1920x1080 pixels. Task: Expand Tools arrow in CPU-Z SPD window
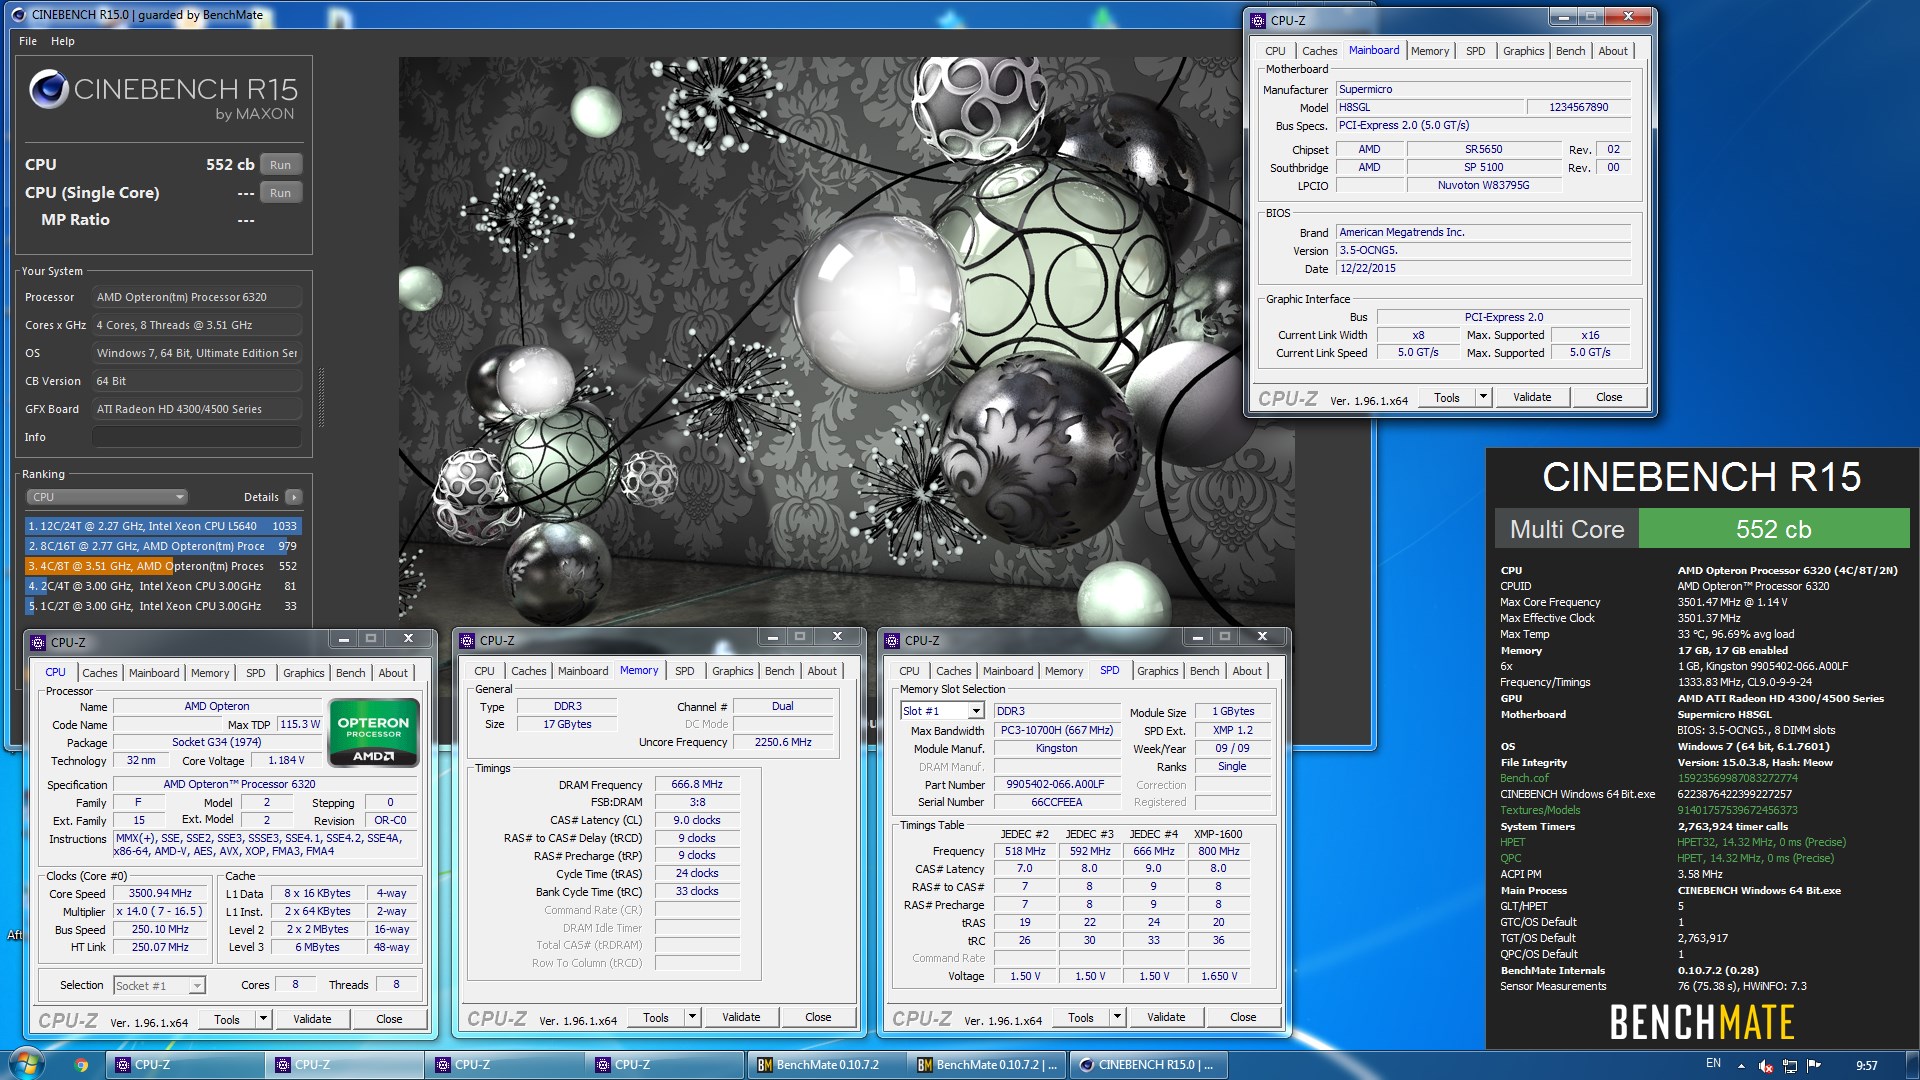click(1117, 1017)
